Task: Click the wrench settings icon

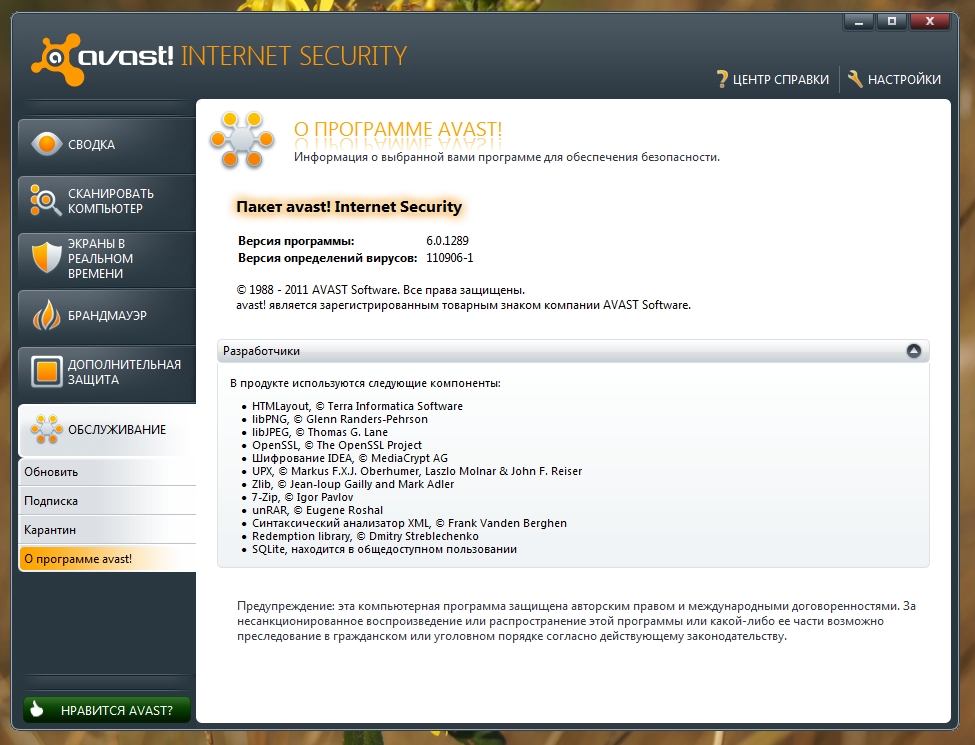Action: [x=855, y=80]
